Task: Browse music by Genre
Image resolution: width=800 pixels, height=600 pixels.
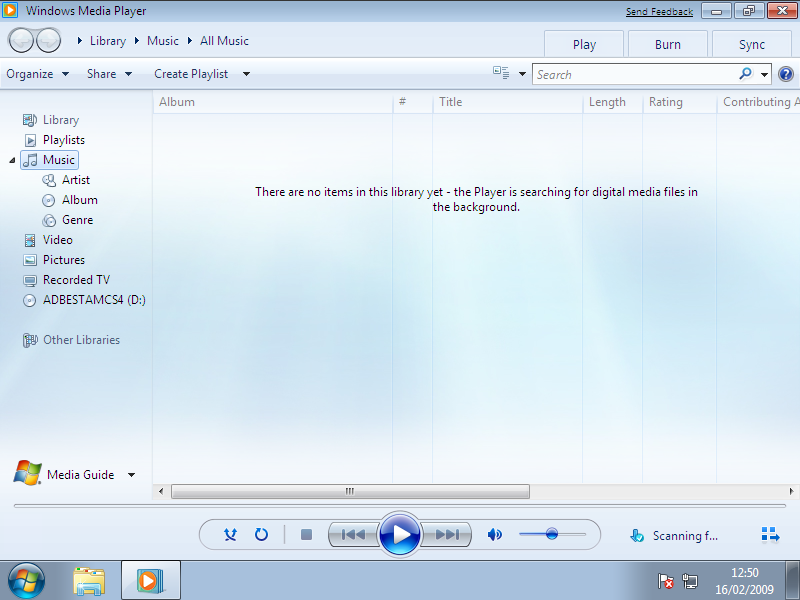Action: pyautogui.click(x=68, y=220)
